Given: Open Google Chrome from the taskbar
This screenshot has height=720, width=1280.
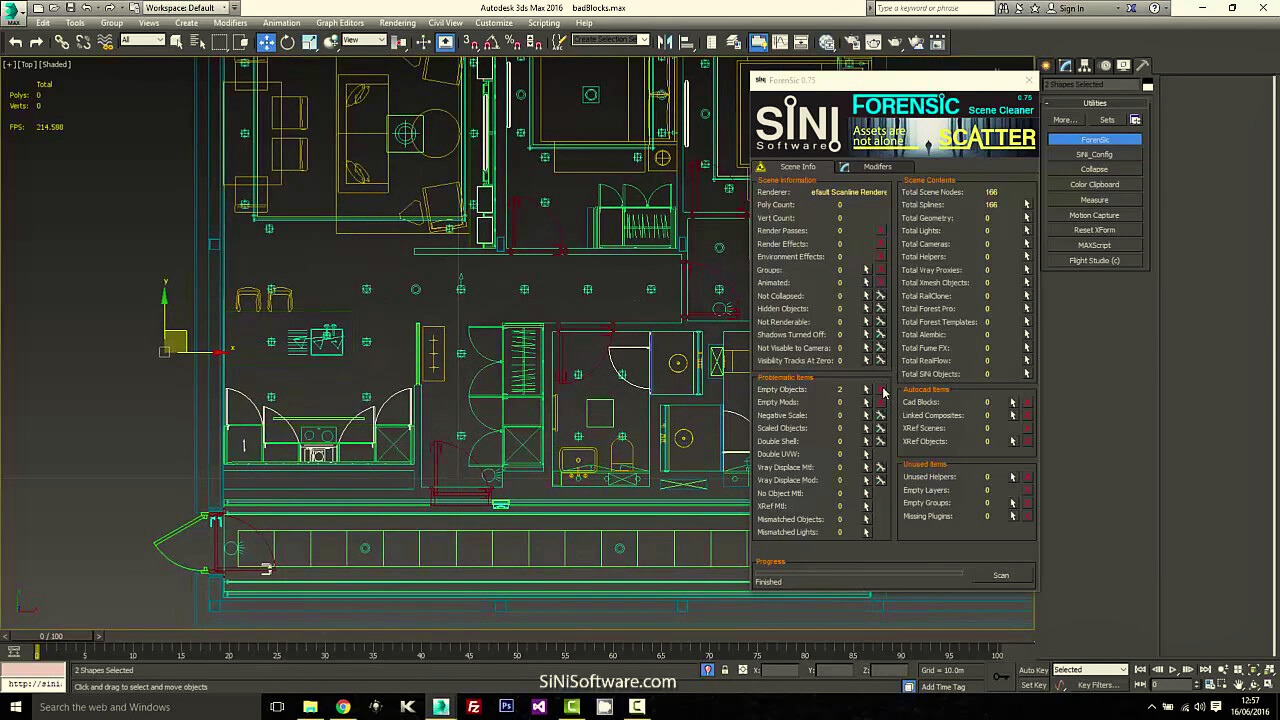Looking at the screenshot, I should (343, 707).
